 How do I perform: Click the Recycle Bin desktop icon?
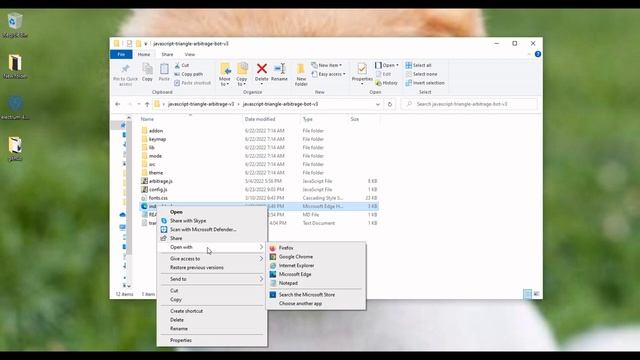click(15, 25)
